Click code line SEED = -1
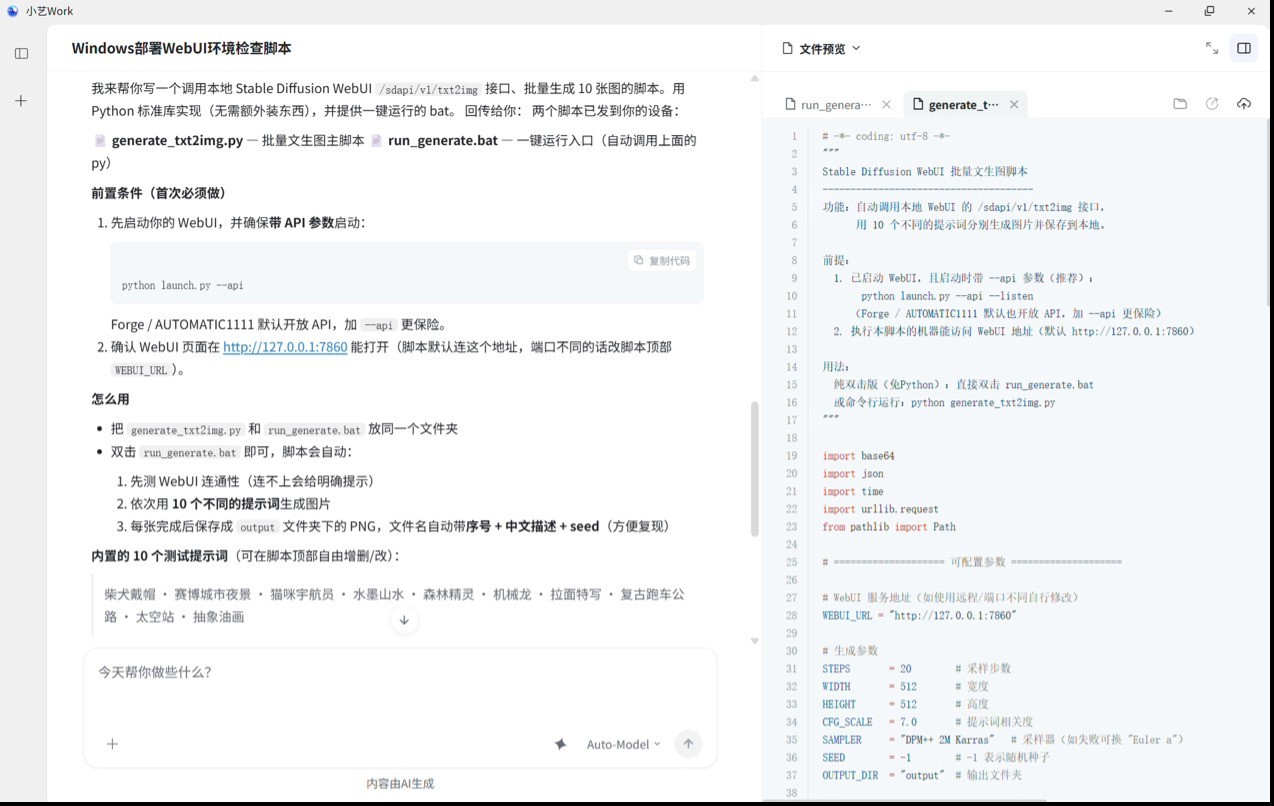Viewport: 1274px width, 806px height. tap(867, 757)
